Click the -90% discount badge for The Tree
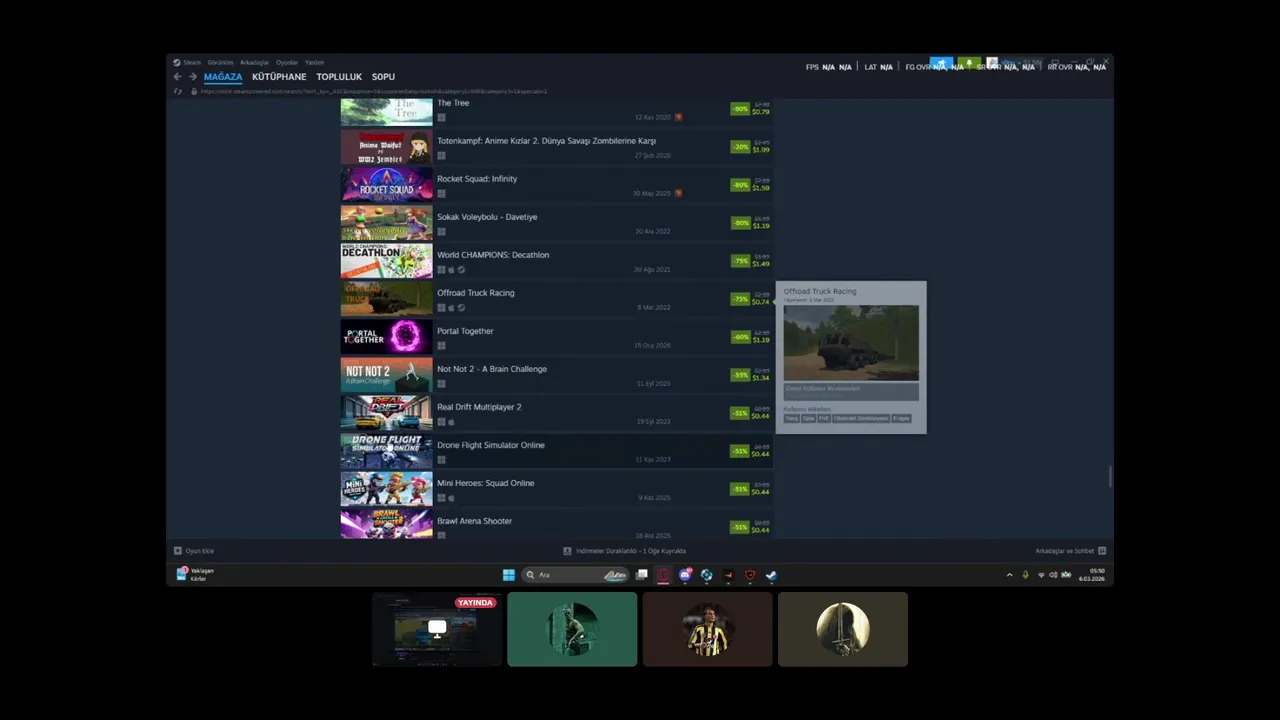Viewport: 1280px width, 720px height. tap(740, 109)
